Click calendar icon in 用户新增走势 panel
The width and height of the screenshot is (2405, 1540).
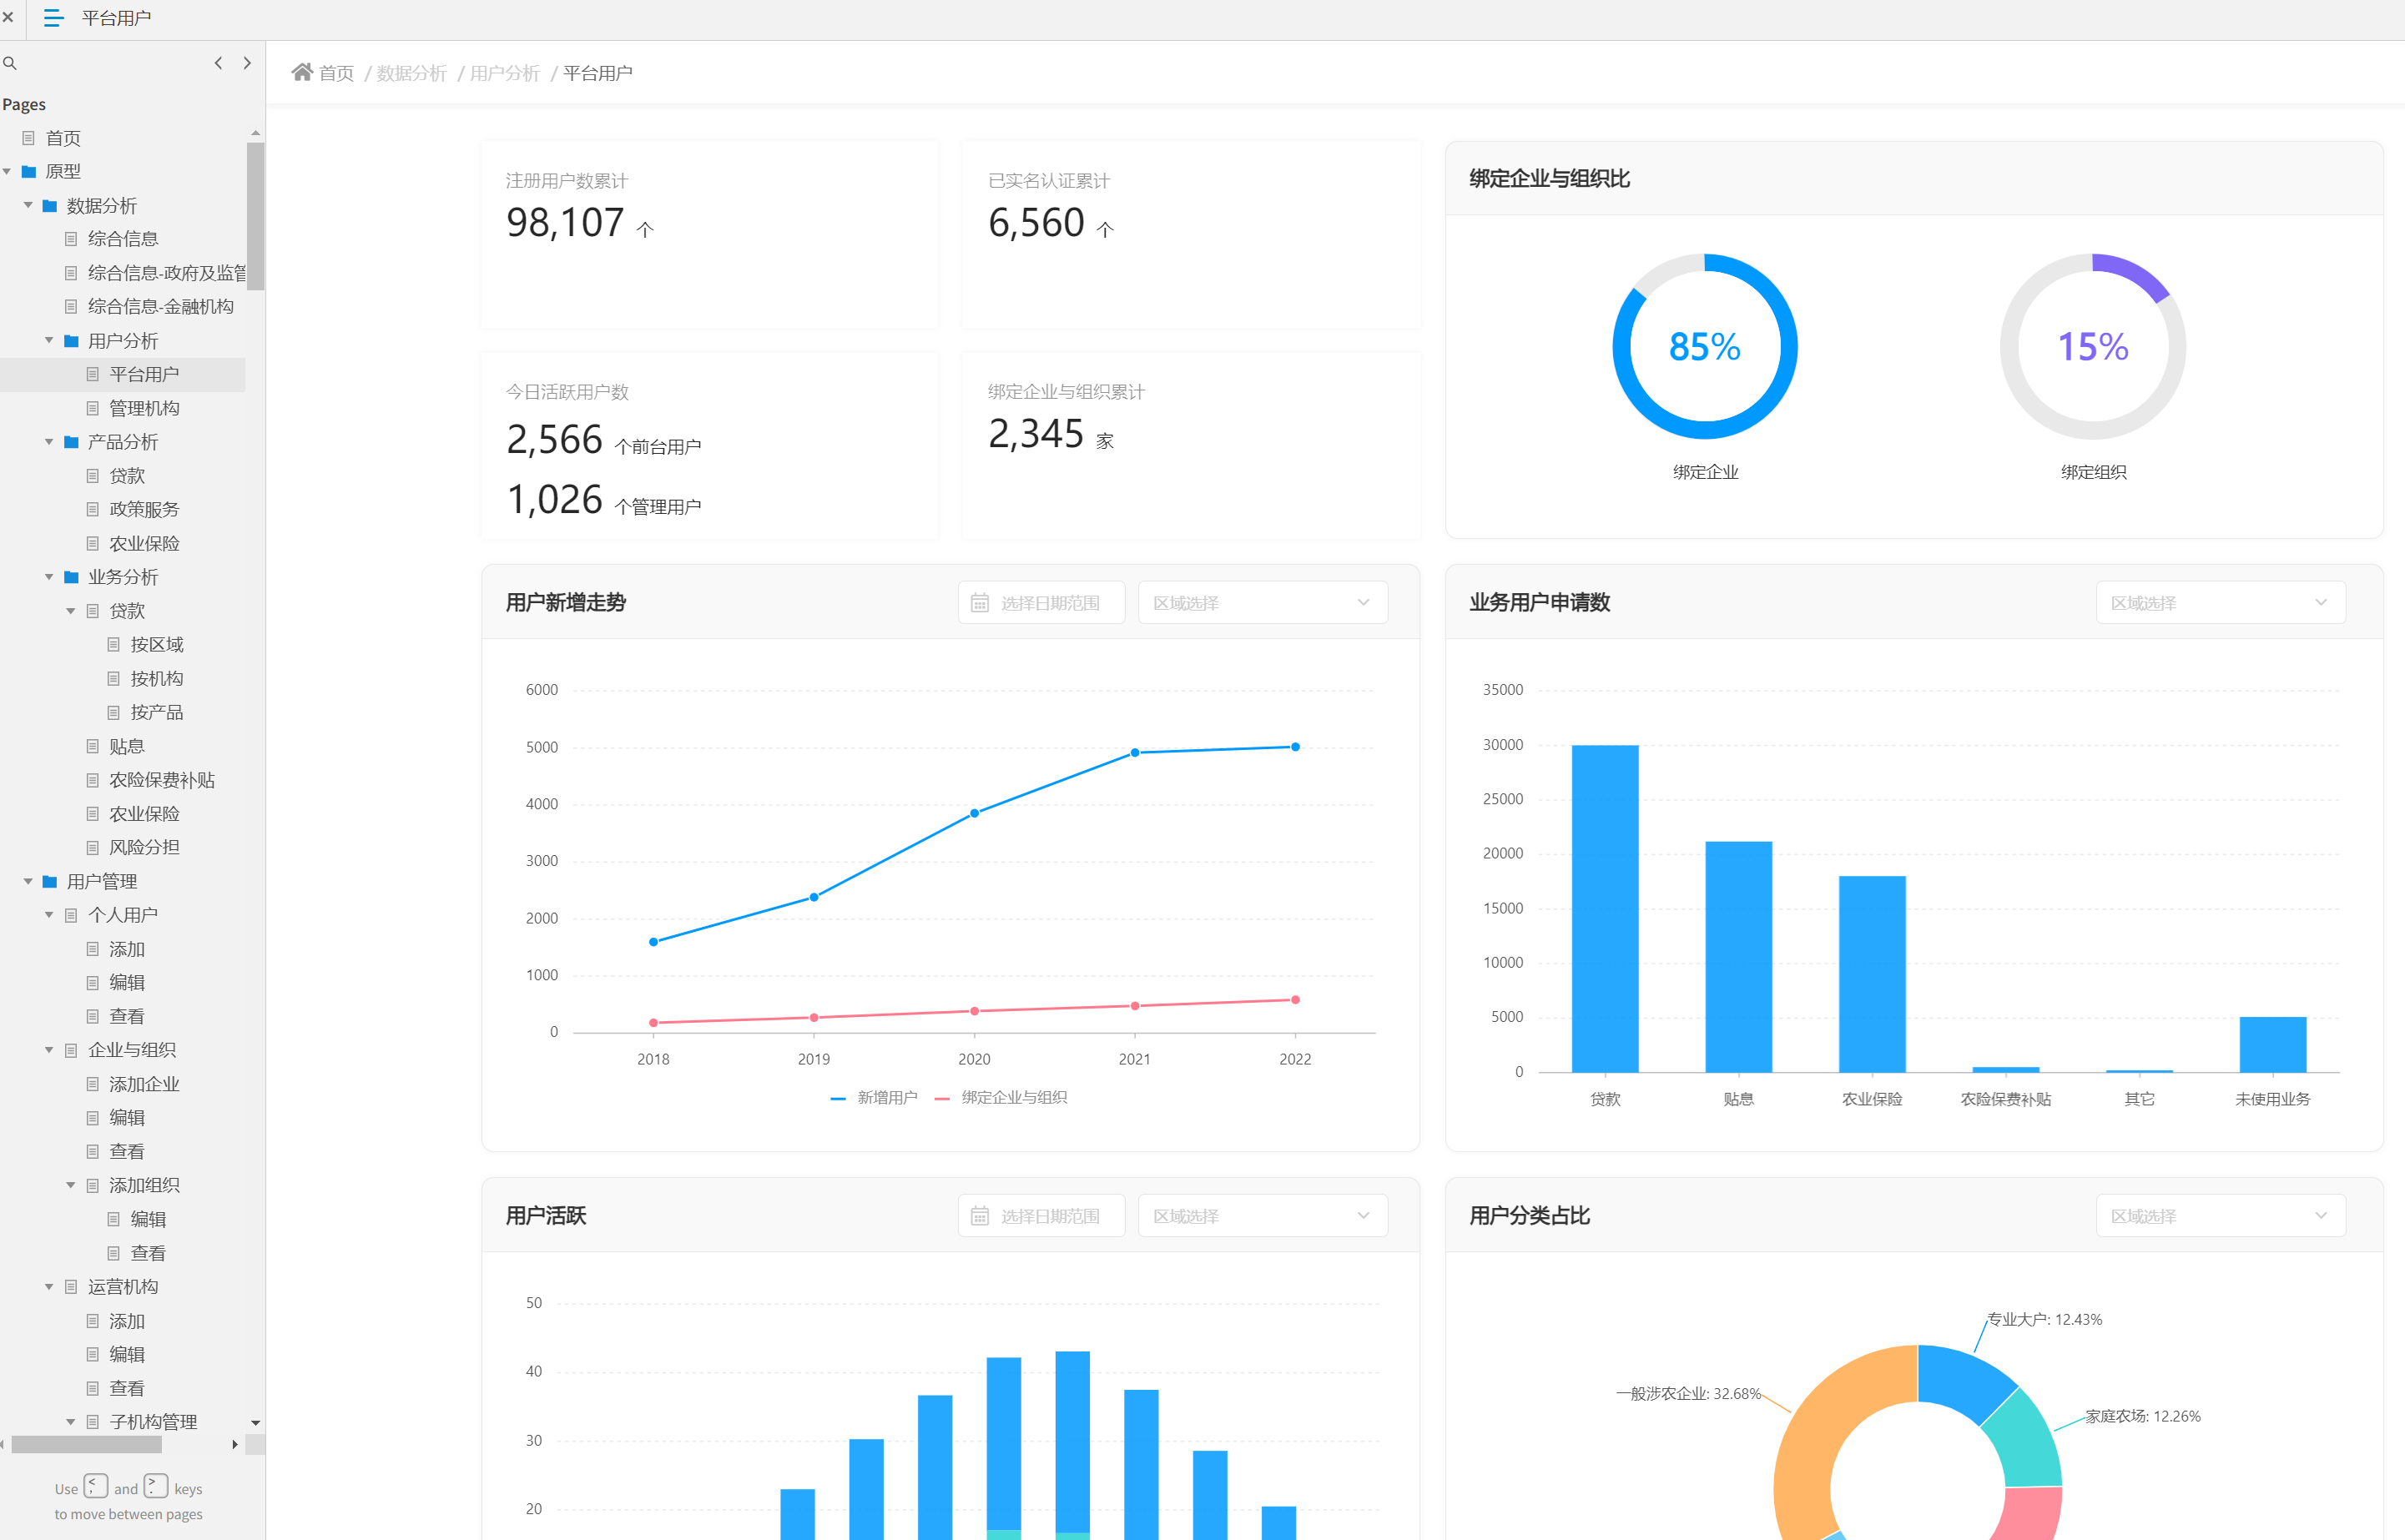980,603
